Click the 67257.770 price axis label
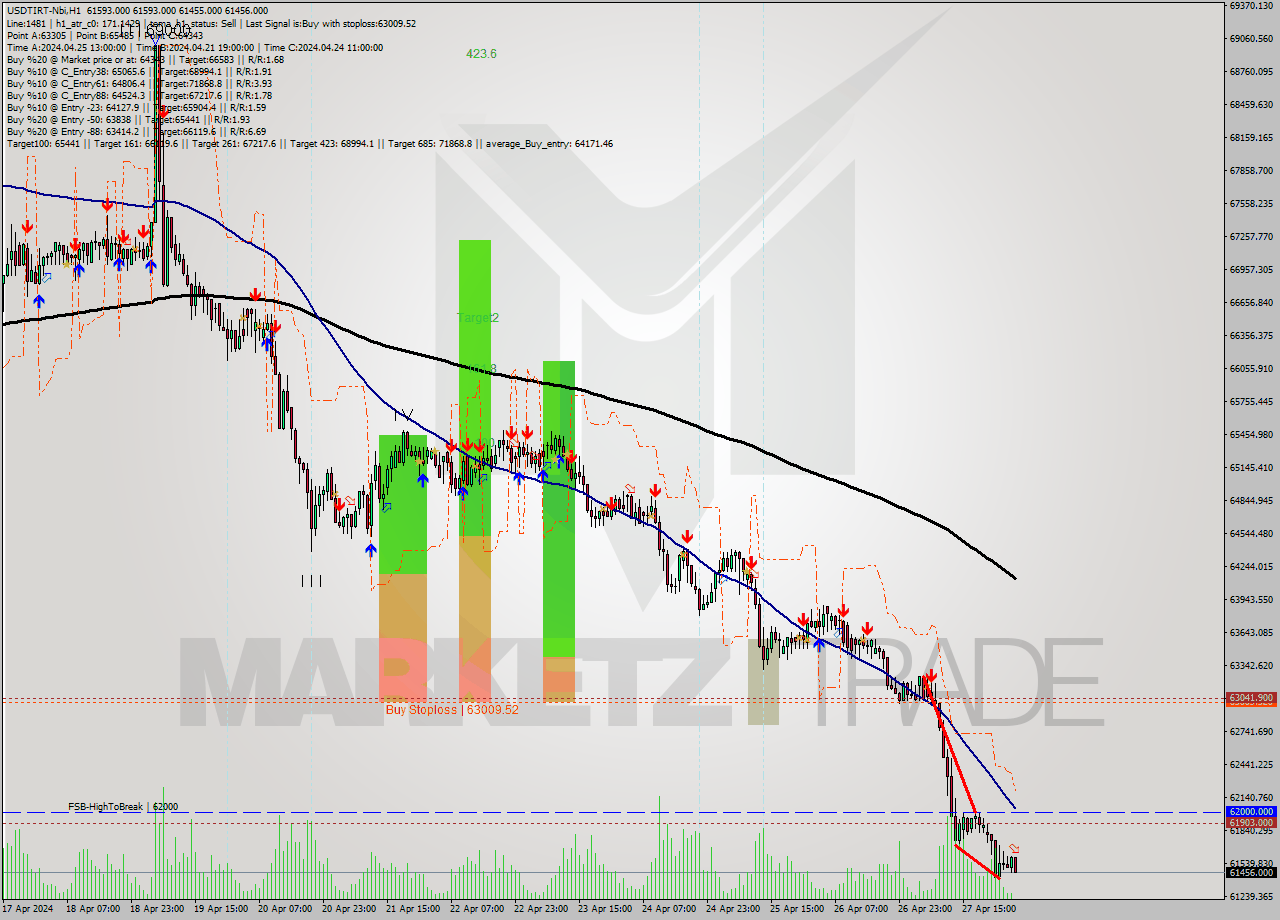 click(x=1250, y=236)
